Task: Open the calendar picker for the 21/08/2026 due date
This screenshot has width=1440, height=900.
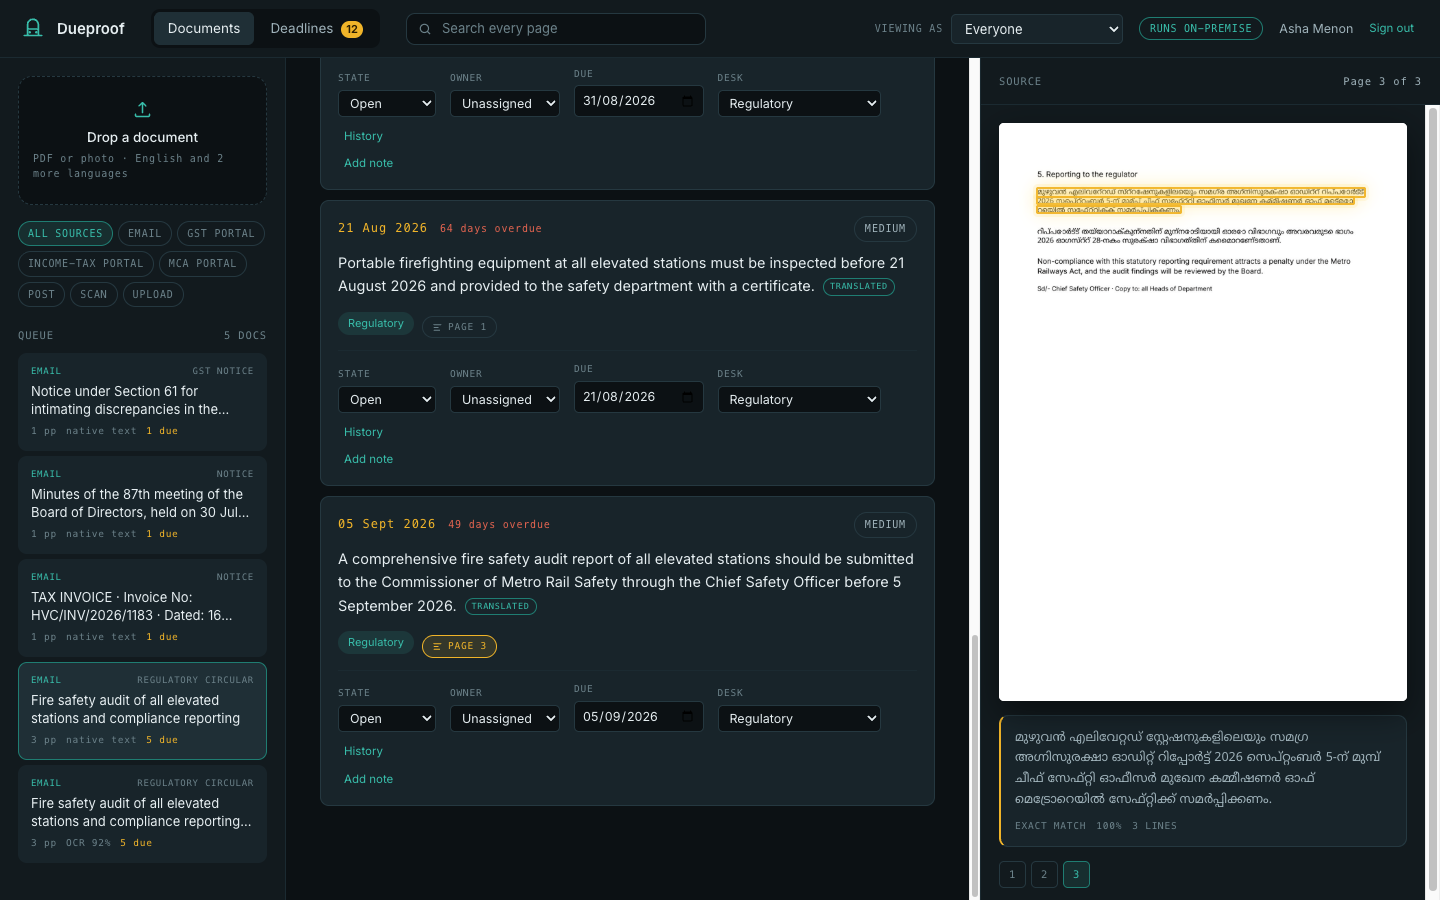Action: [x=687, y=397]
